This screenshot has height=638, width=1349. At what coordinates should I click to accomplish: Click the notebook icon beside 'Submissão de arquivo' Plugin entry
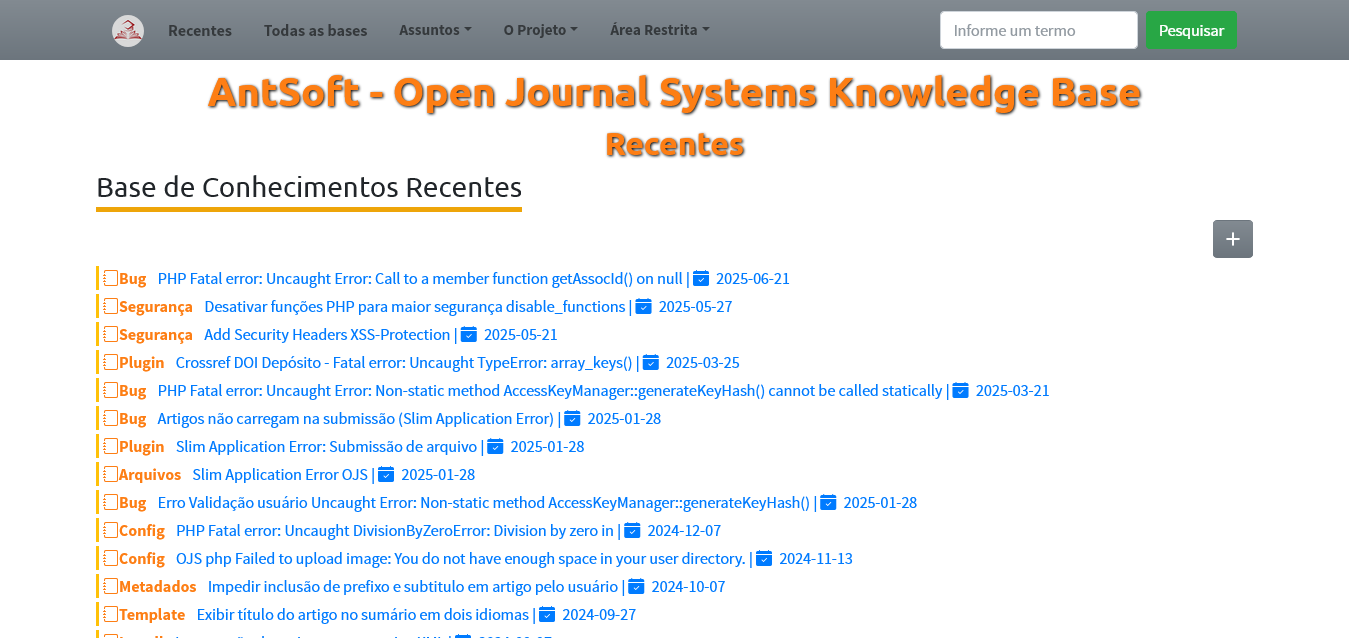click(x=111, y=446)
